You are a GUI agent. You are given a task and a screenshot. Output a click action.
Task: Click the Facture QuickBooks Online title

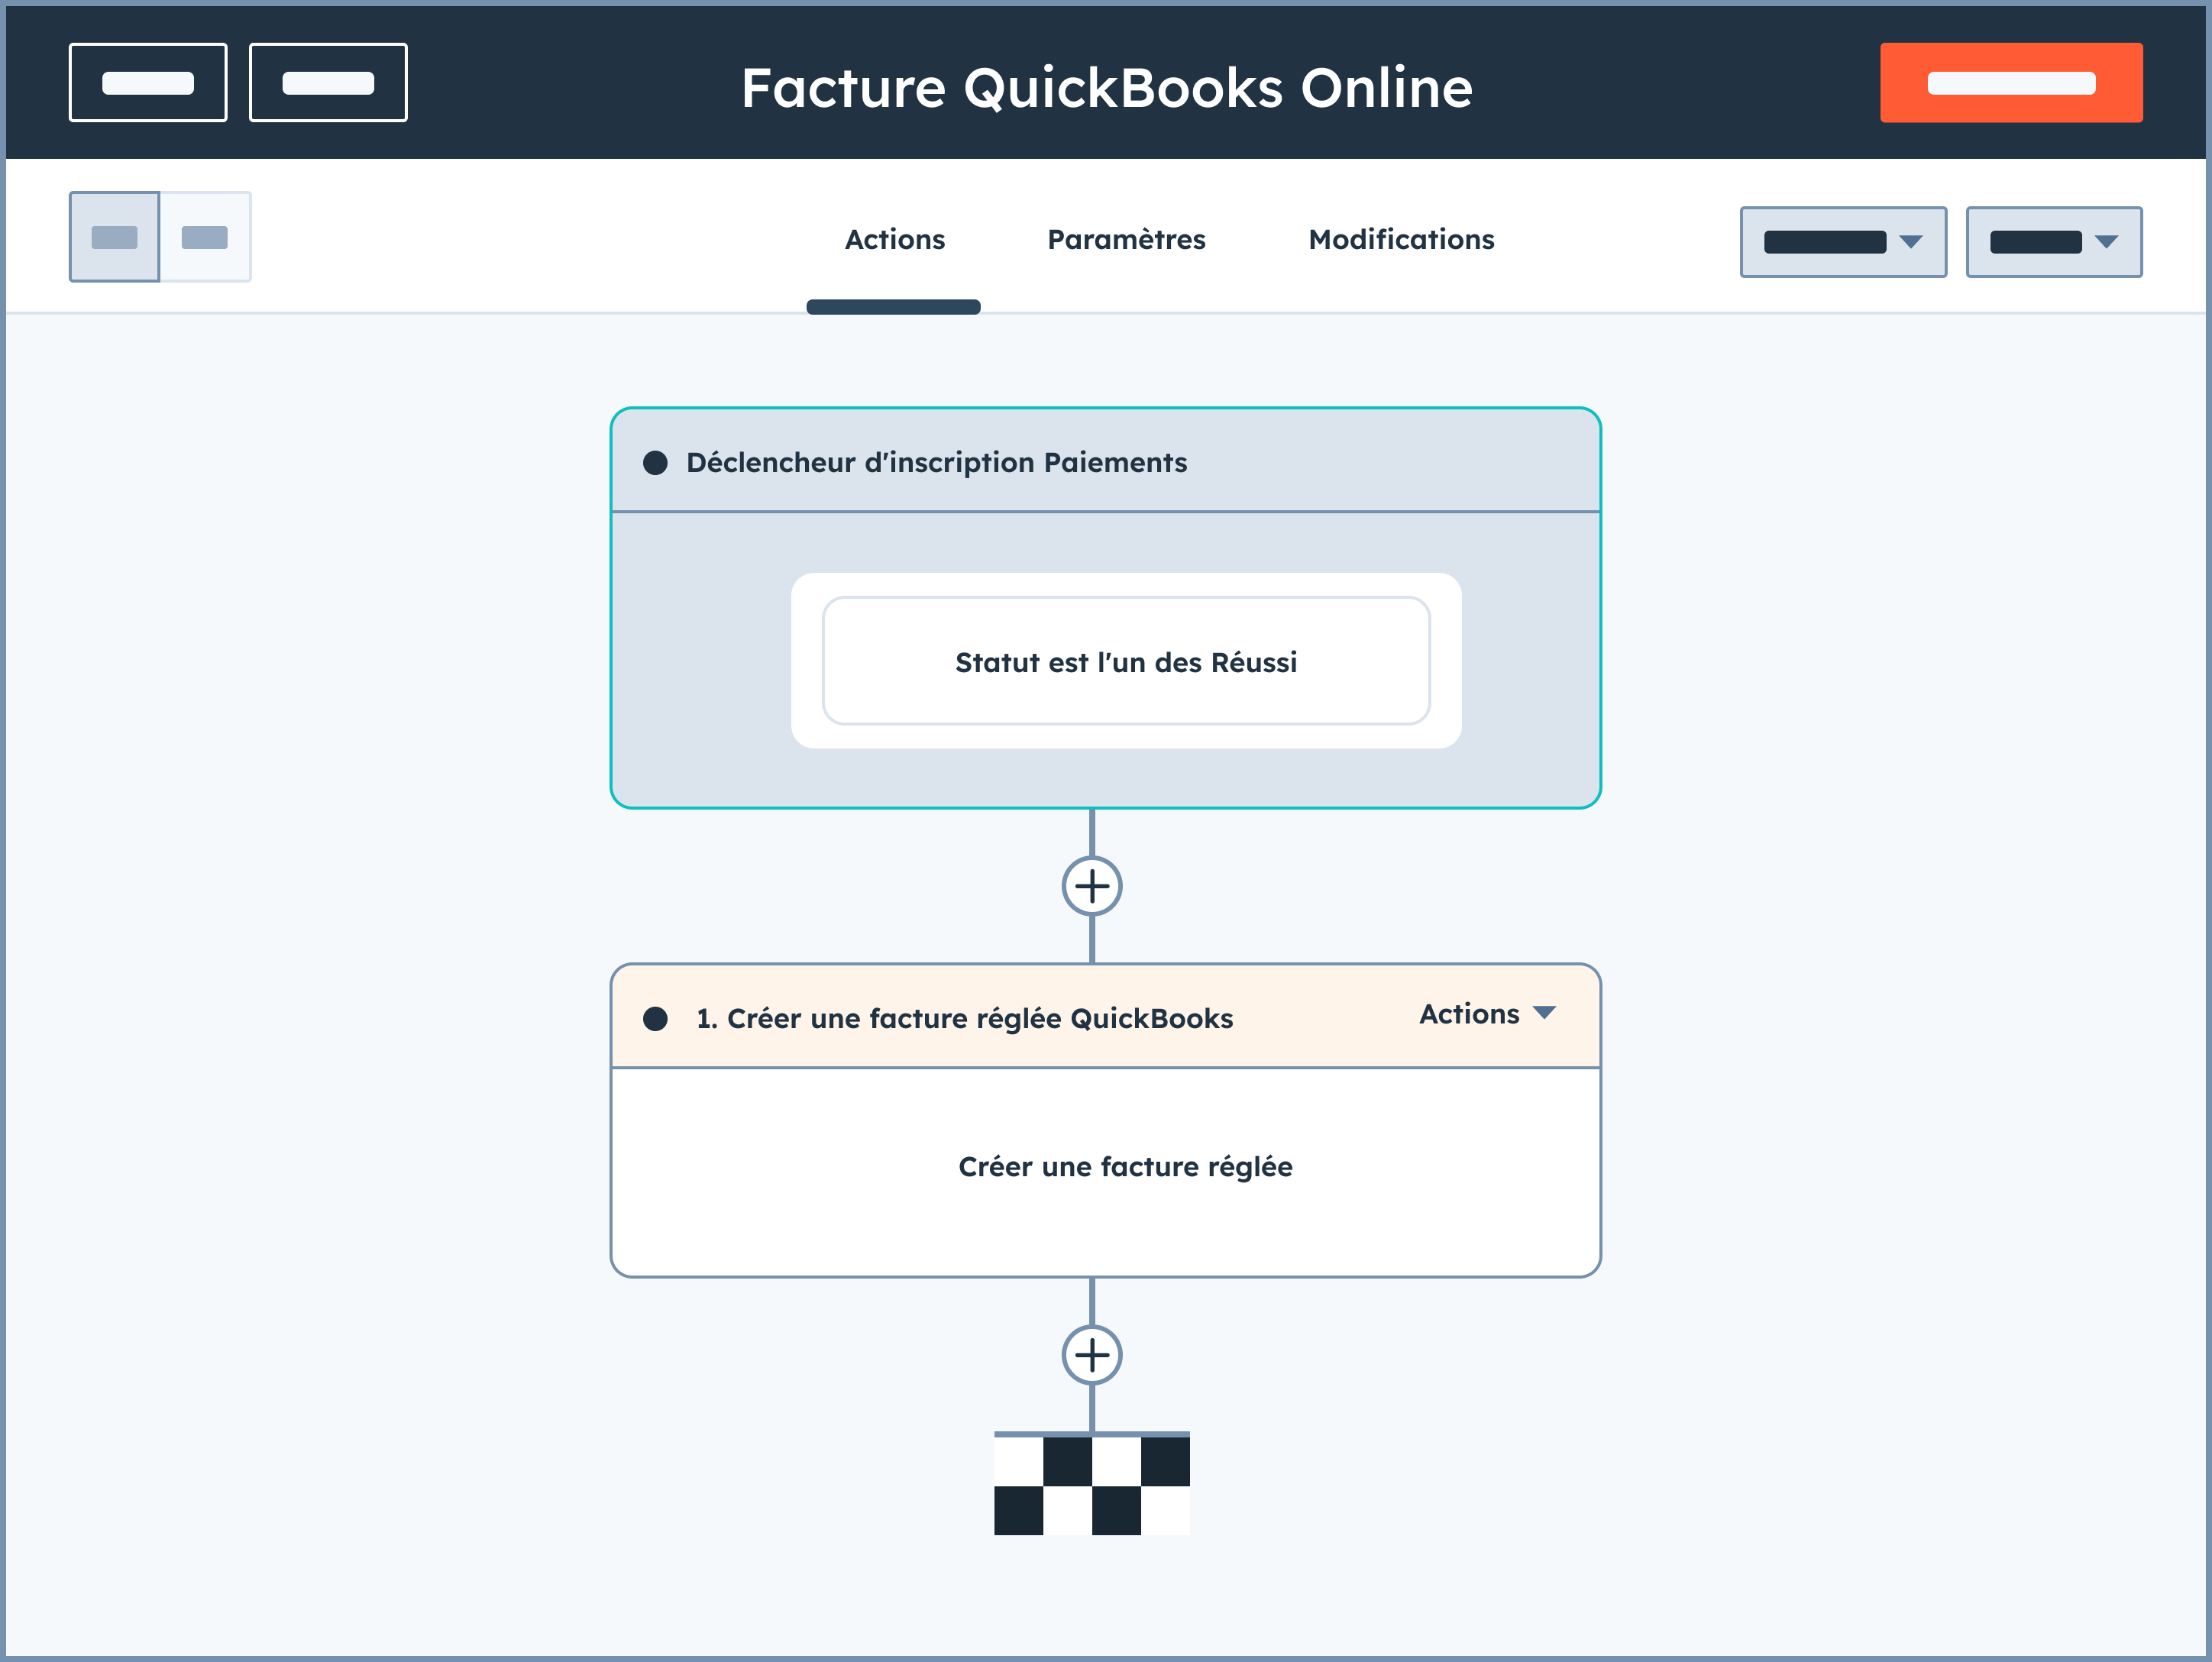[1106, 88]
